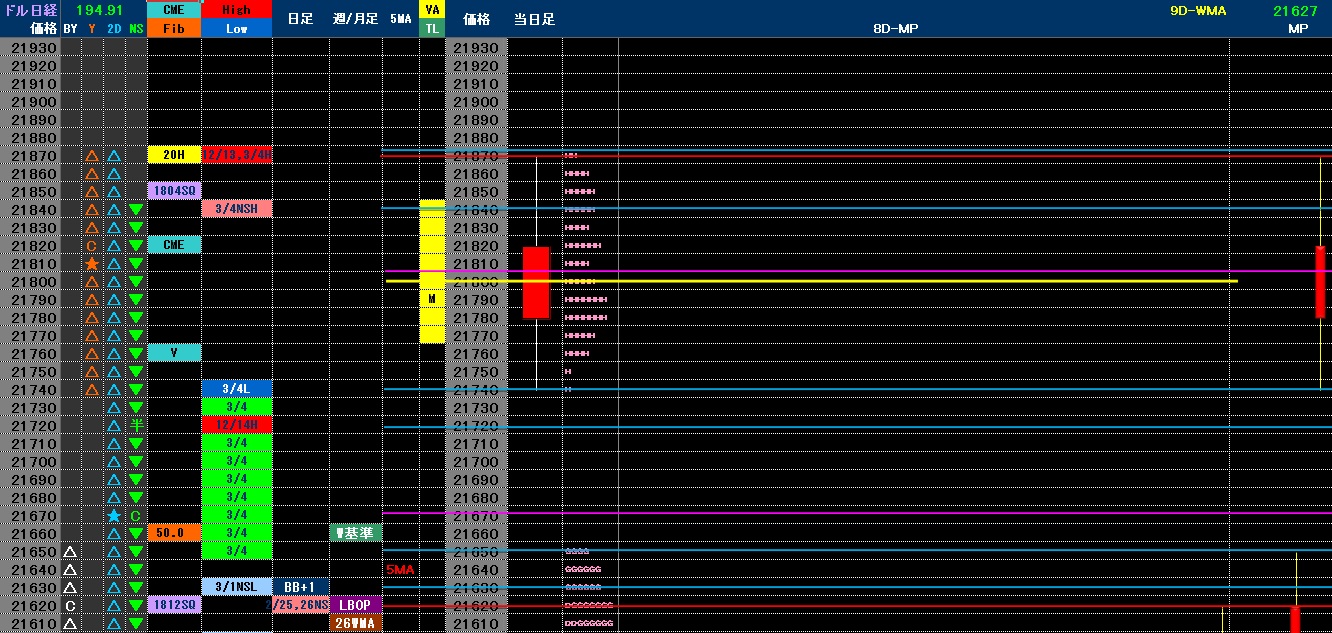Click the white triangle at price 21650

pos(70,552)
